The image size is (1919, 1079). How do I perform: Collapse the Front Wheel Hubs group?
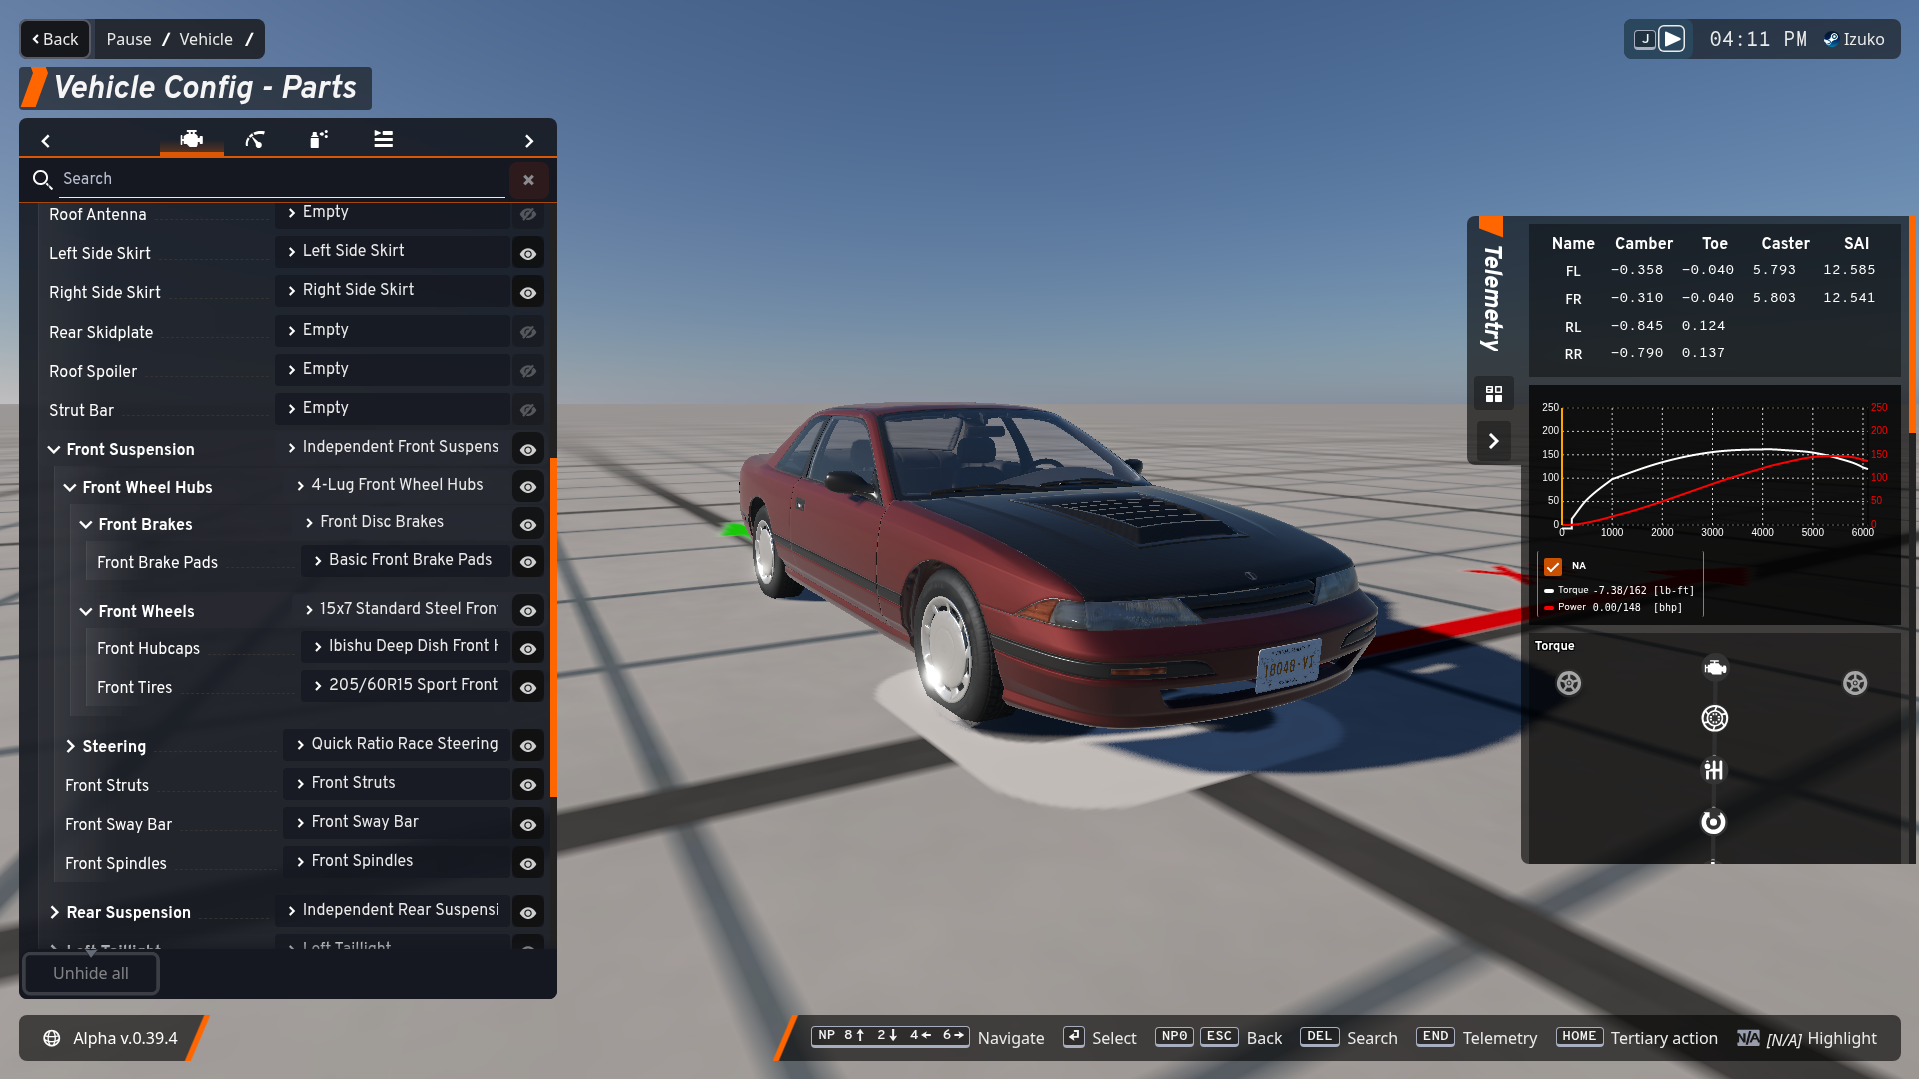(x=70, y=488)
